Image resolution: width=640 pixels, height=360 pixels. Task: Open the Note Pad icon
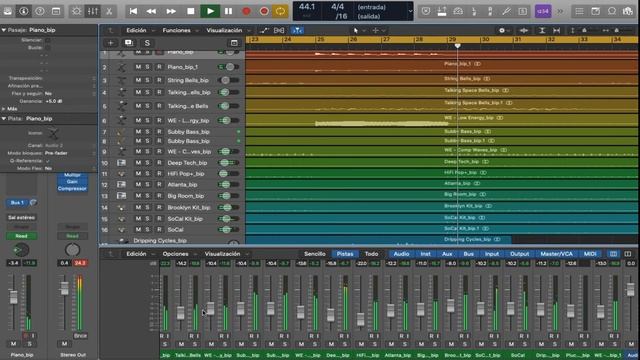pos(596,11)
